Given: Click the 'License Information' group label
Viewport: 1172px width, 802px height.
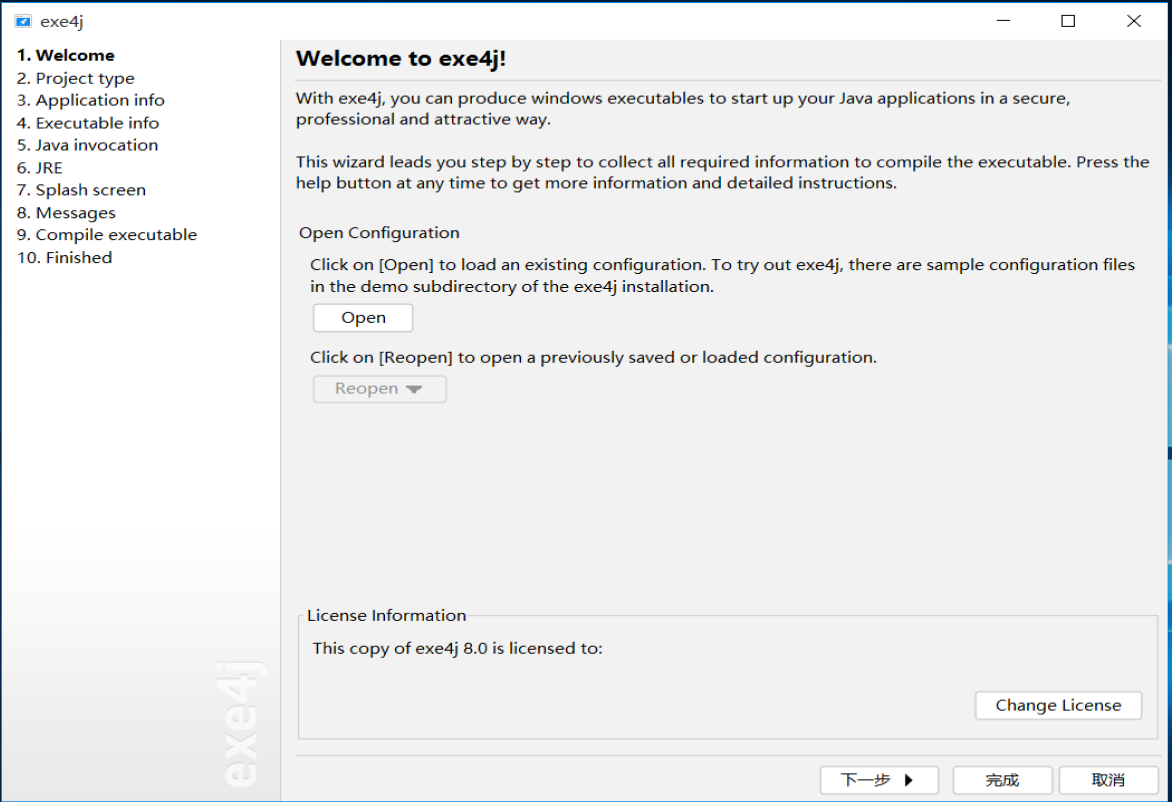Looking at the screenshot, I should pyautogui.click(x=386, y=616).
